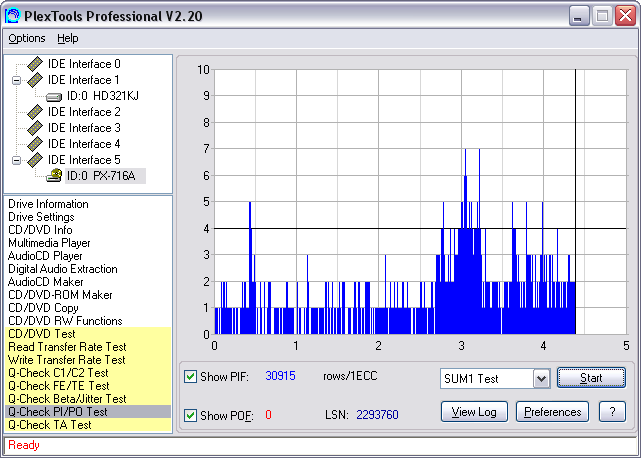Collapse the IDE Interface 1 tree node
Viewport: 641px width, 458px height.
[16, 80]
